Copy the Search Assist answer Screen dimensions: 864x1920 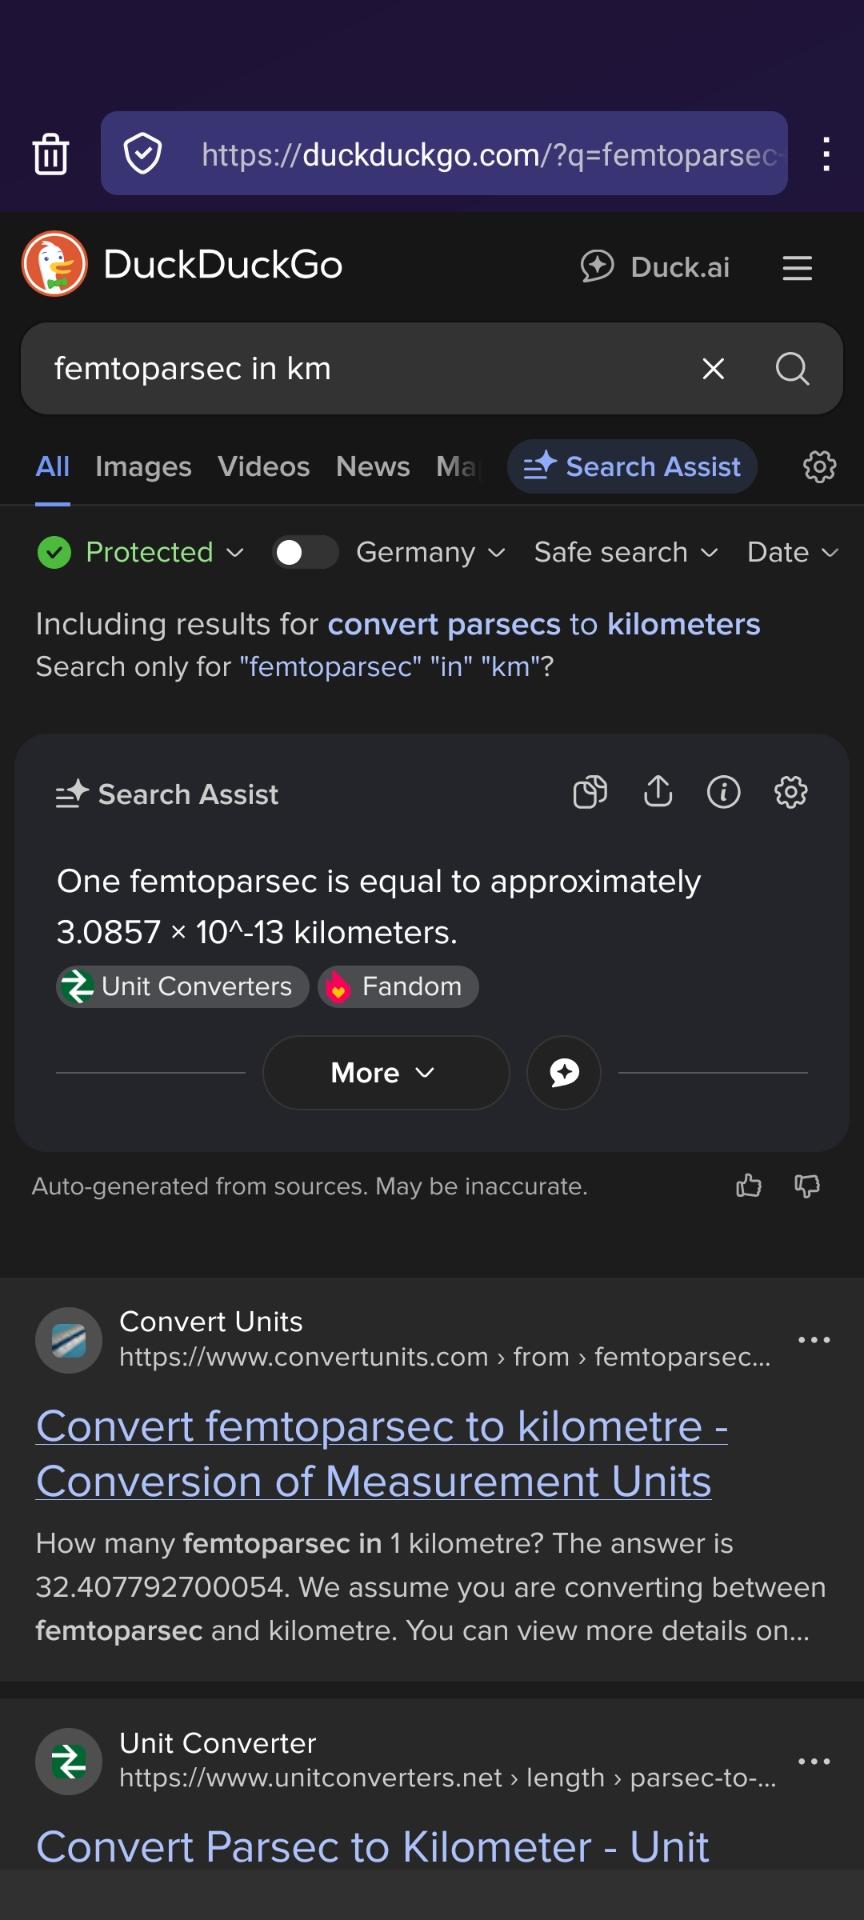[589, 792]
